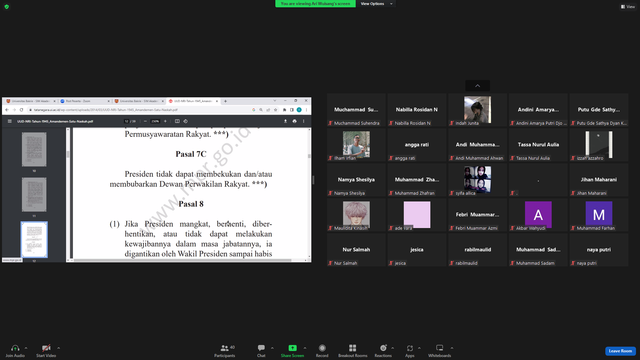Open the View Options dropdown
The height and width of the screenshot is (360, 640).
(x=376, y=4)
